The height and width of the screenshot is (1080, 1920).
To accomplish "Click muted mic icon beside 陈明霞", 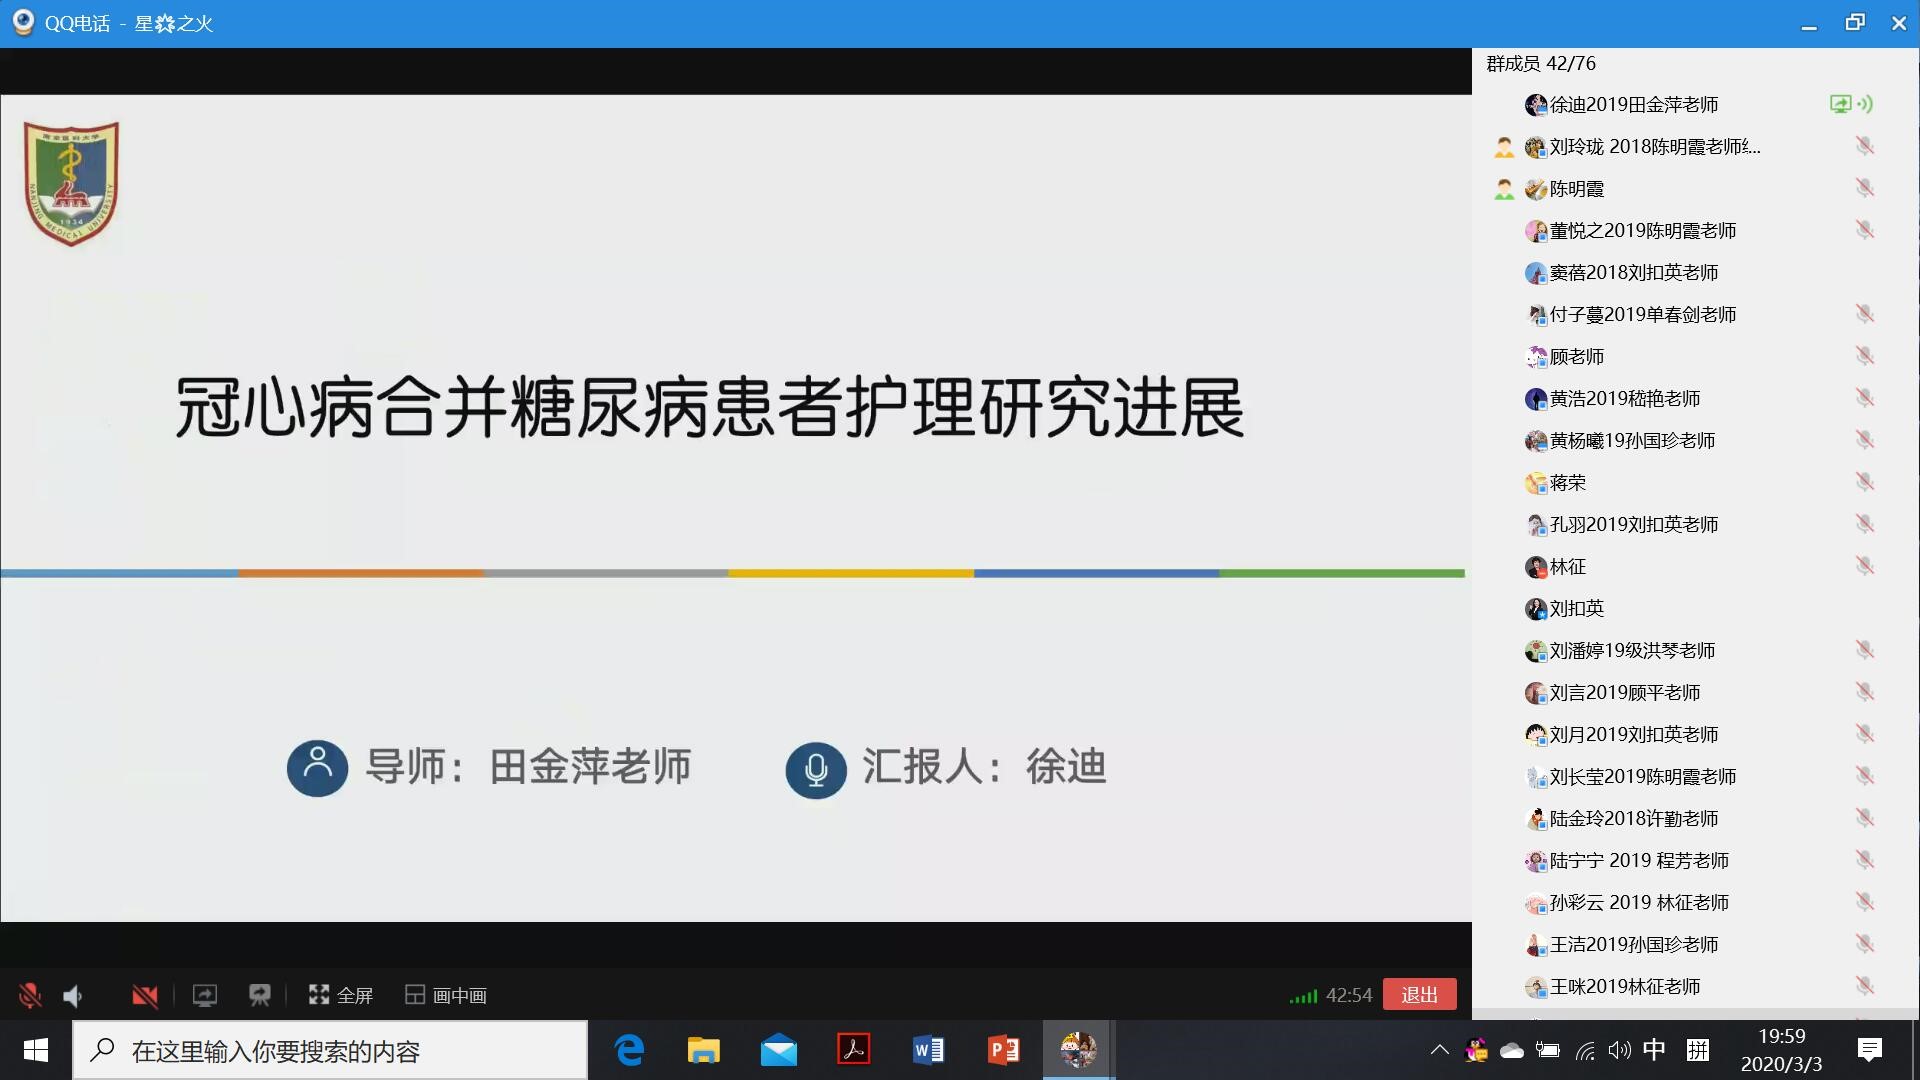I will pos(1864,188).
